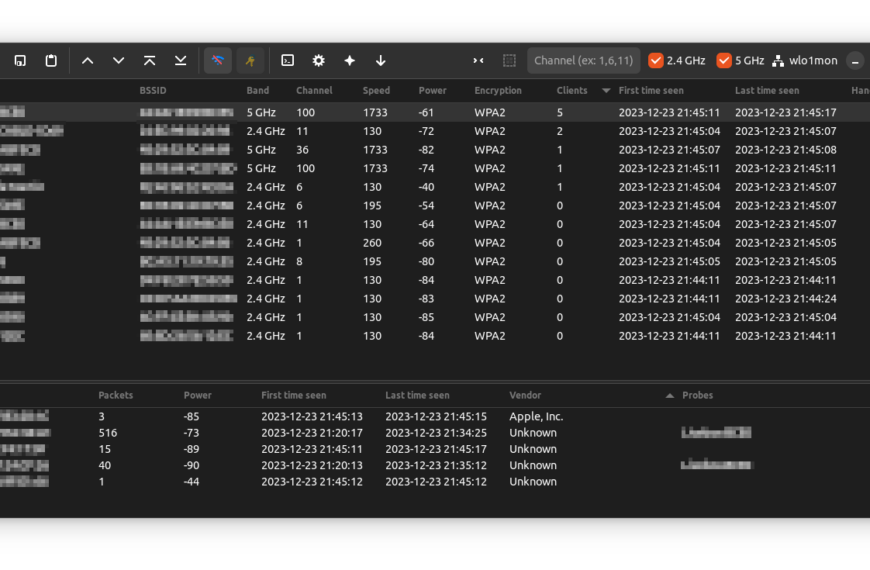
Task: Click client first seen 2023-12-23 21:20:17
Action: click(312, 433)
